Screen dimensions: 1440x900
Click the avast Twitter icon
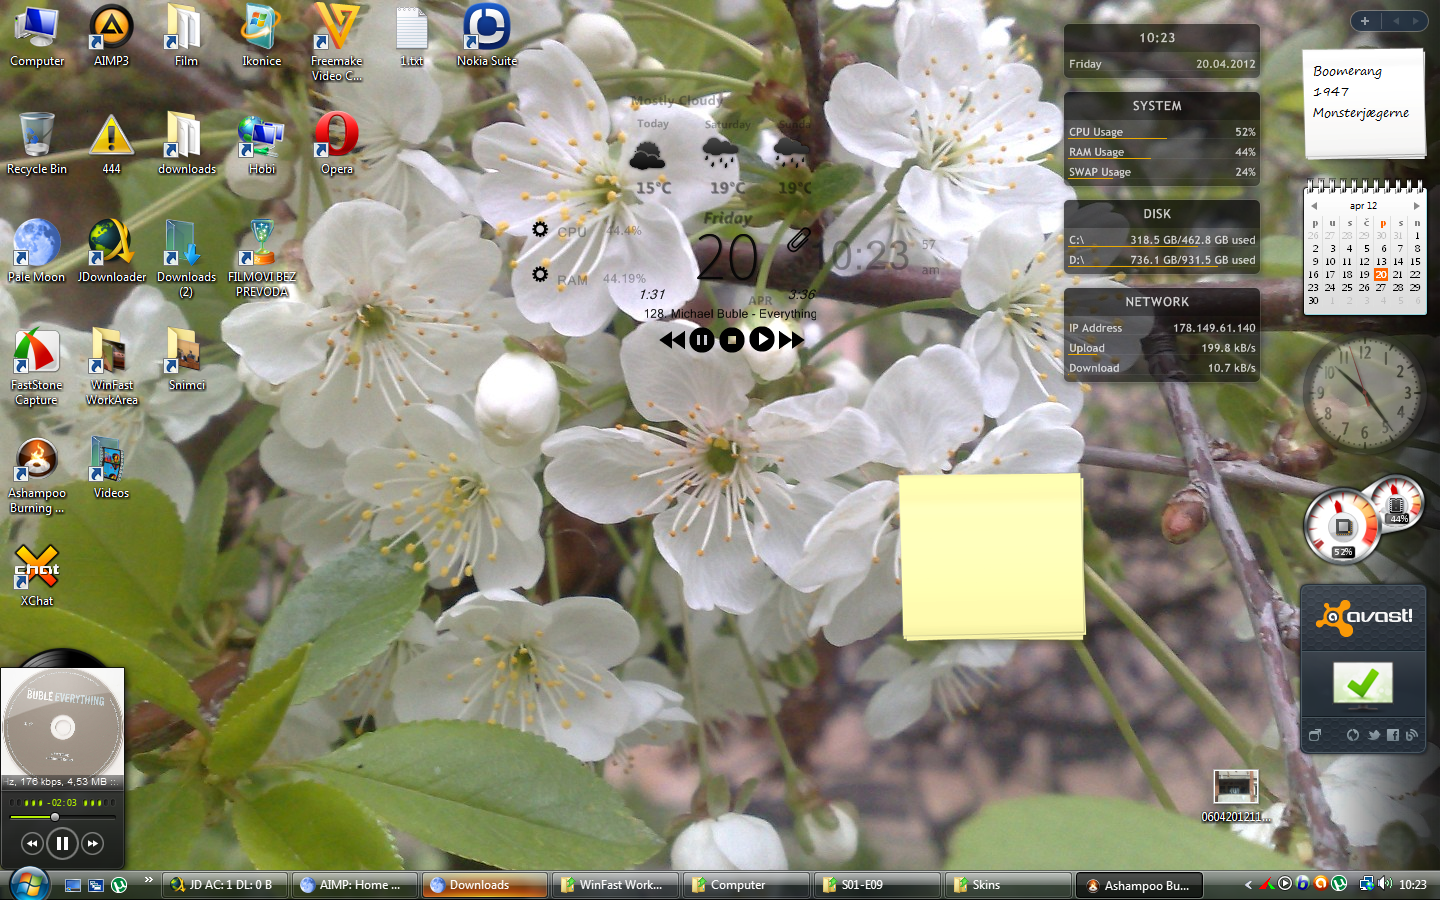coord(1374,735)
